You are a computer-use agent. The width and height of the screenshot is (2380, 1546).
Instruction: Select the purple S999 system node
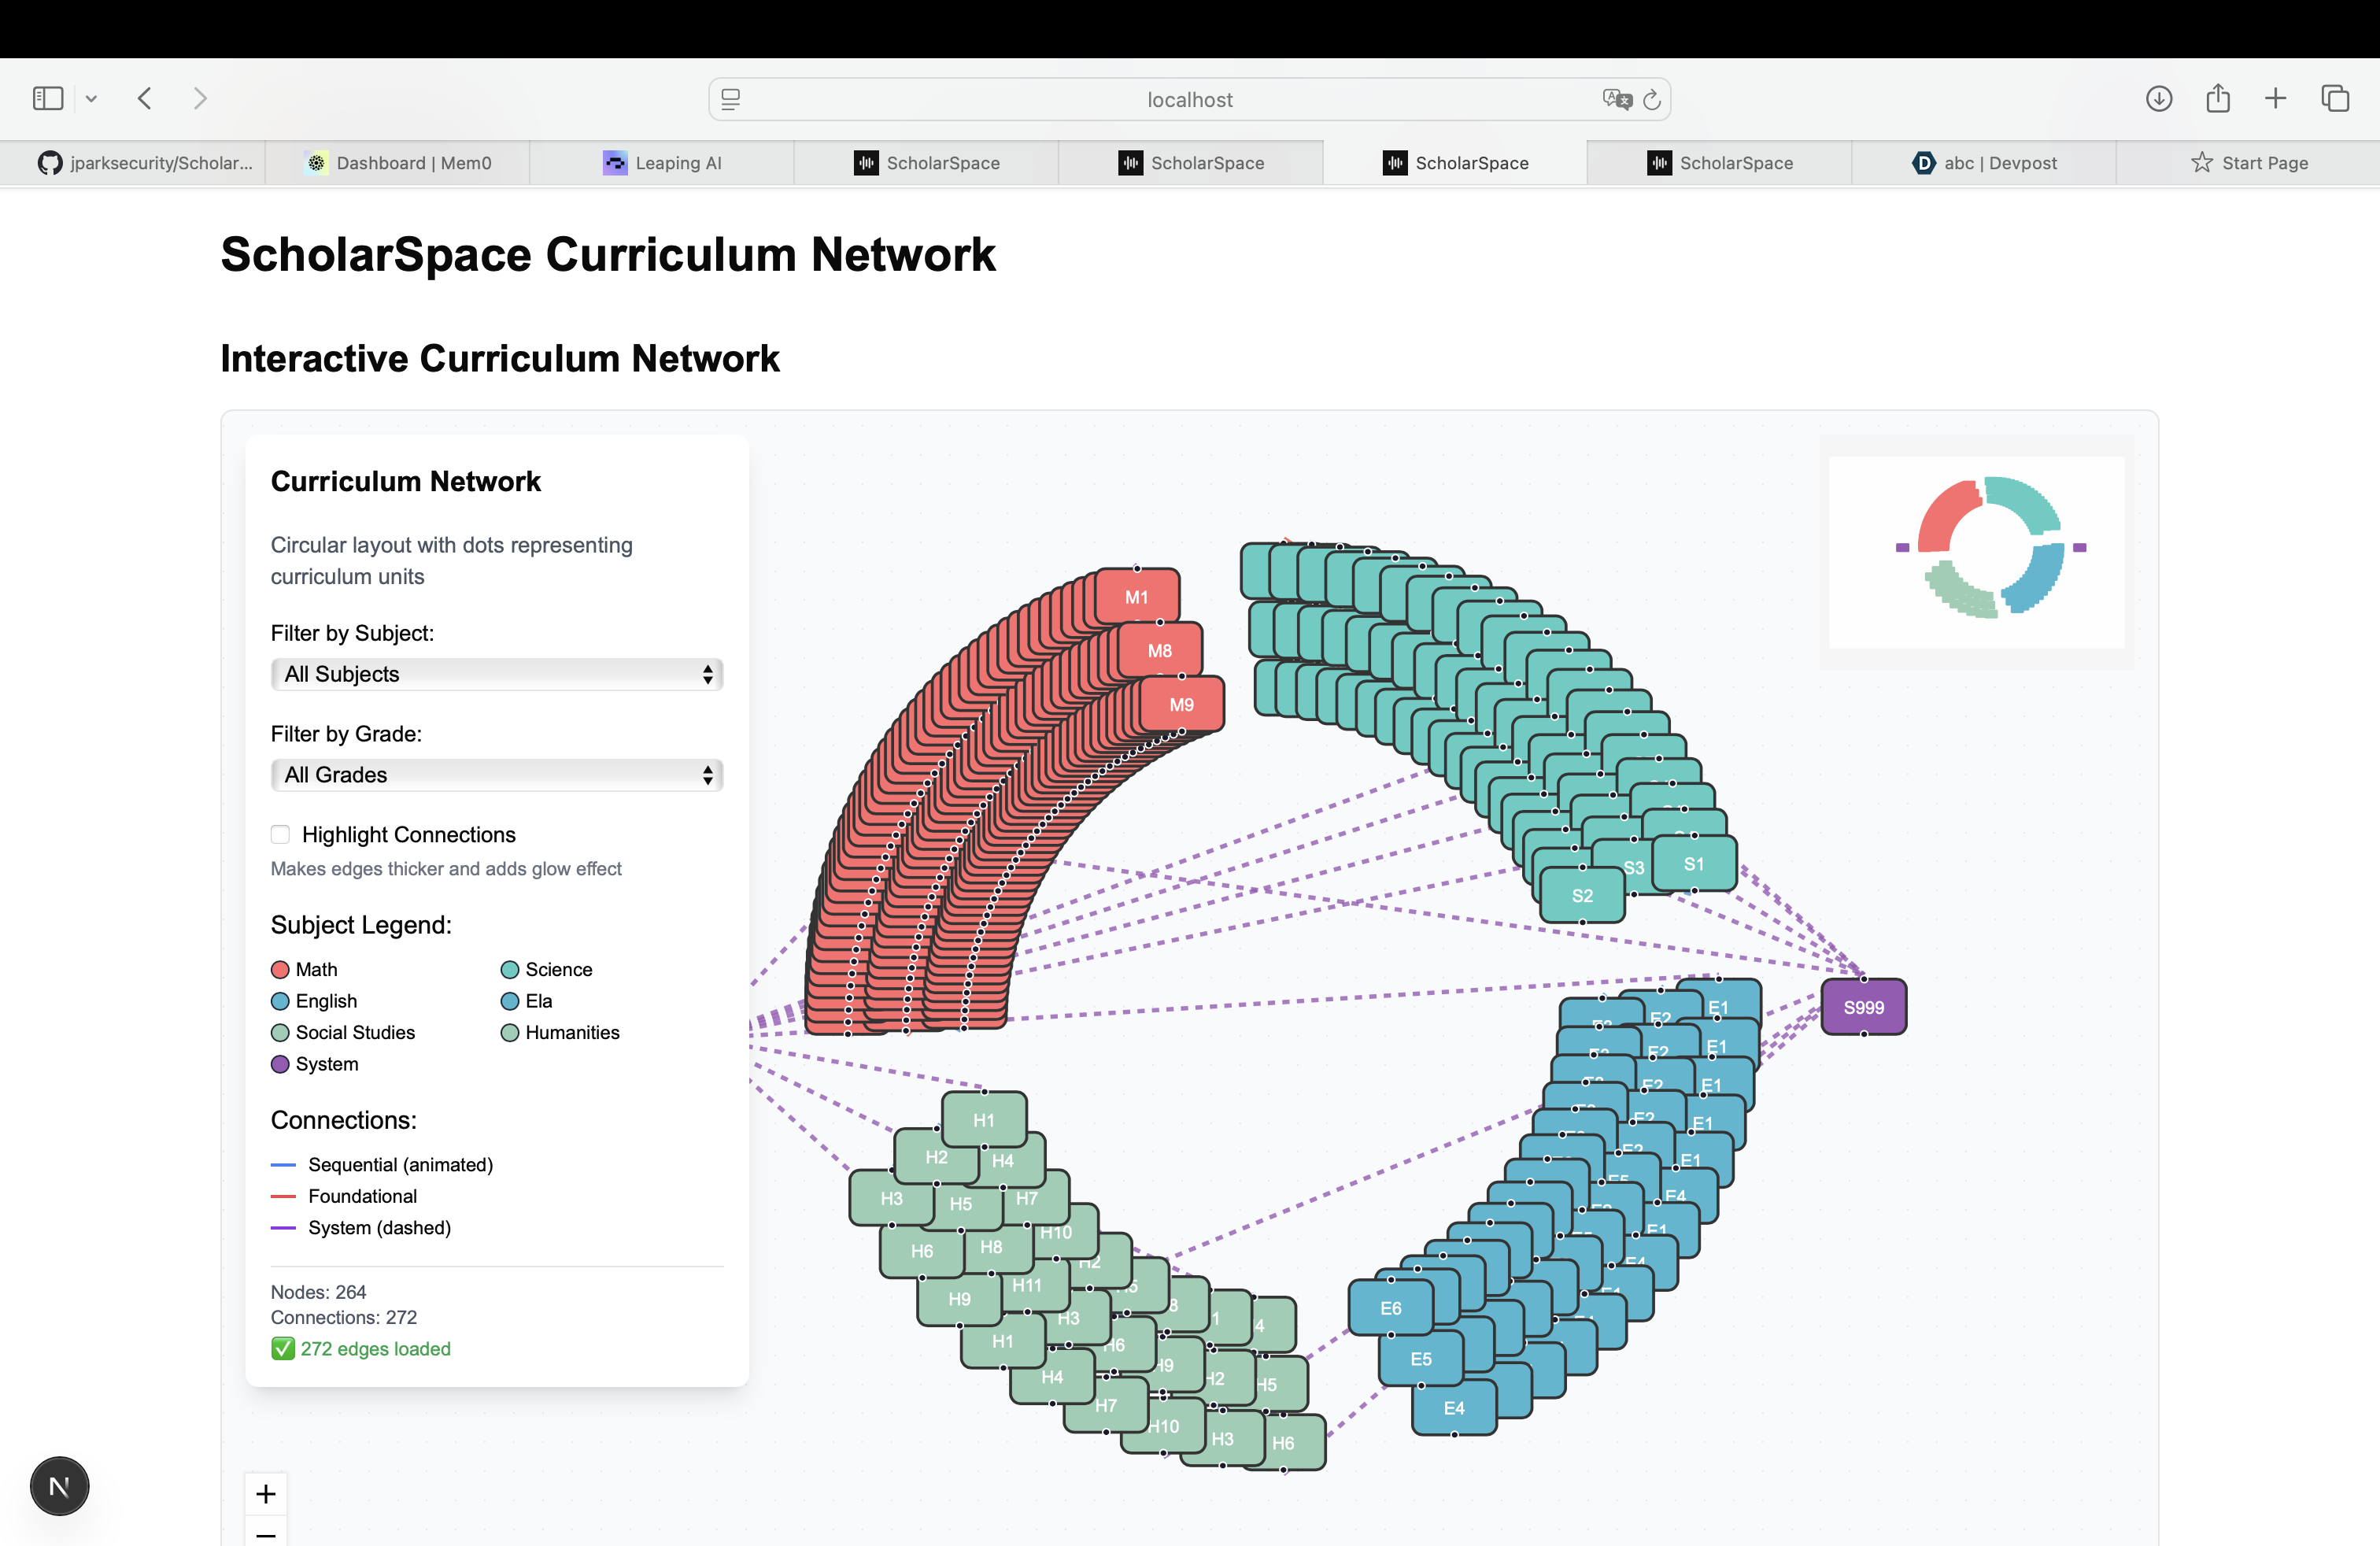point(1863,1007)
